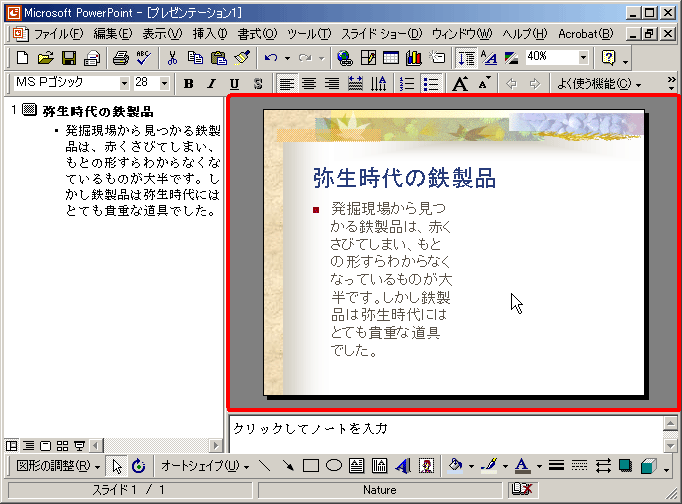Click the Save icon in the toolbar
682x504 pixels.
click(69, 58)
